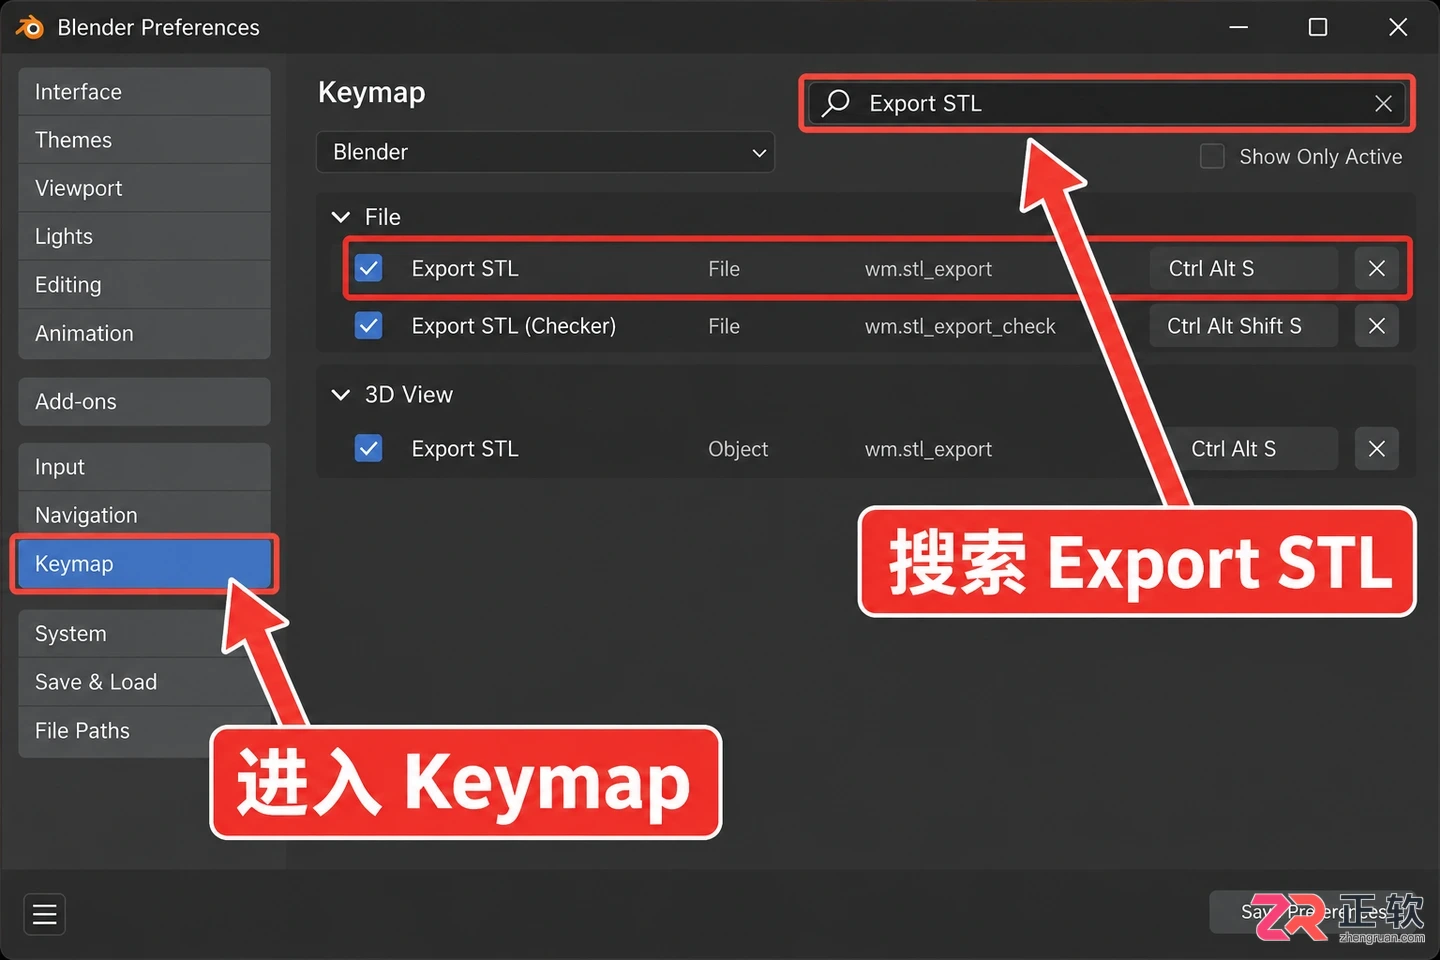Open the Blender keymap preset dropdown
Image resolution: width=1440 pixels, height=960 pixels.
pos(545,152)
